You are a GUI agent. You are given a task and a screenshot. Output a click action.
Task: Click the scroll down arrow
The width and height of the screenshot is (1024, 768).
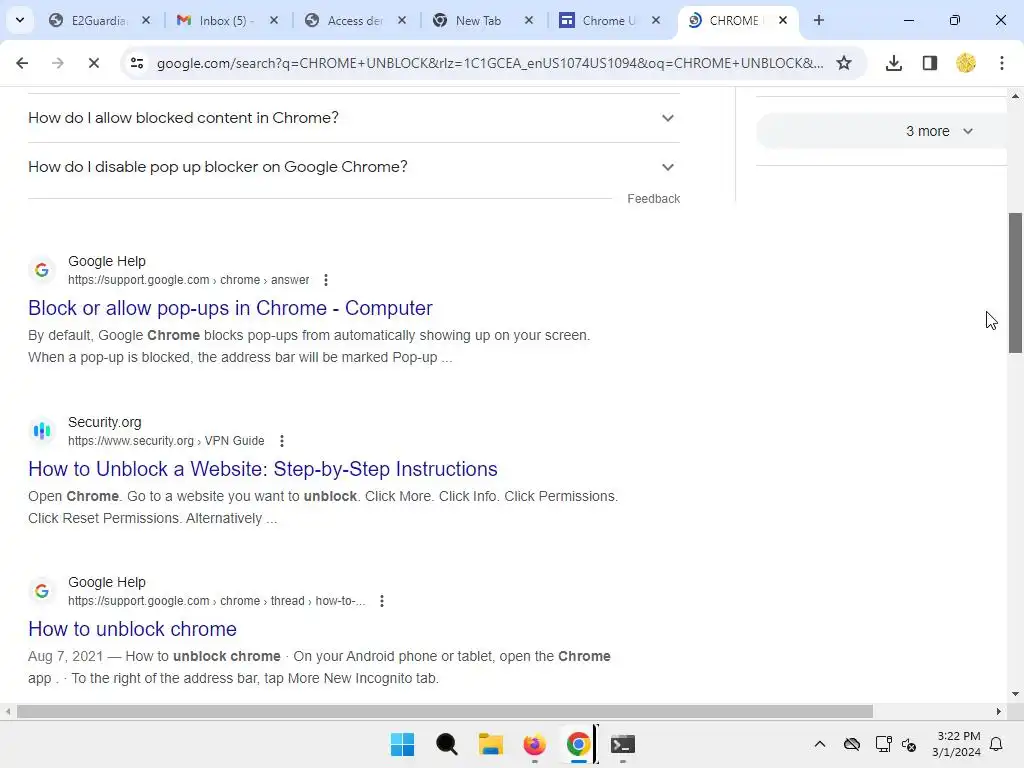tap(1016, 694)
